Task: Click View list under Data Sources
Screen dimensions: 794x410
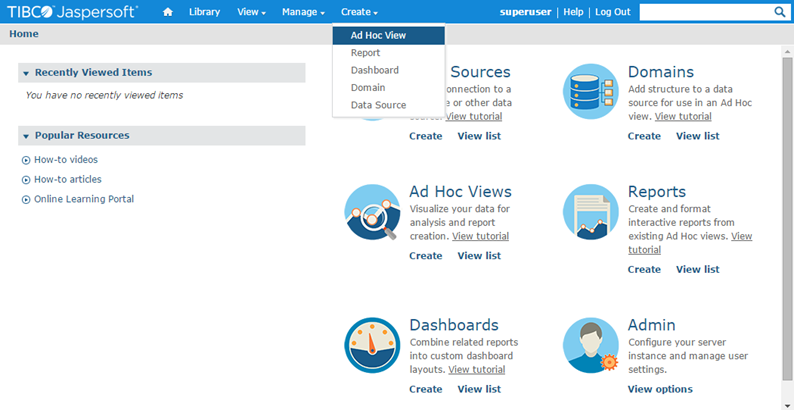Action: click(479, 136)
